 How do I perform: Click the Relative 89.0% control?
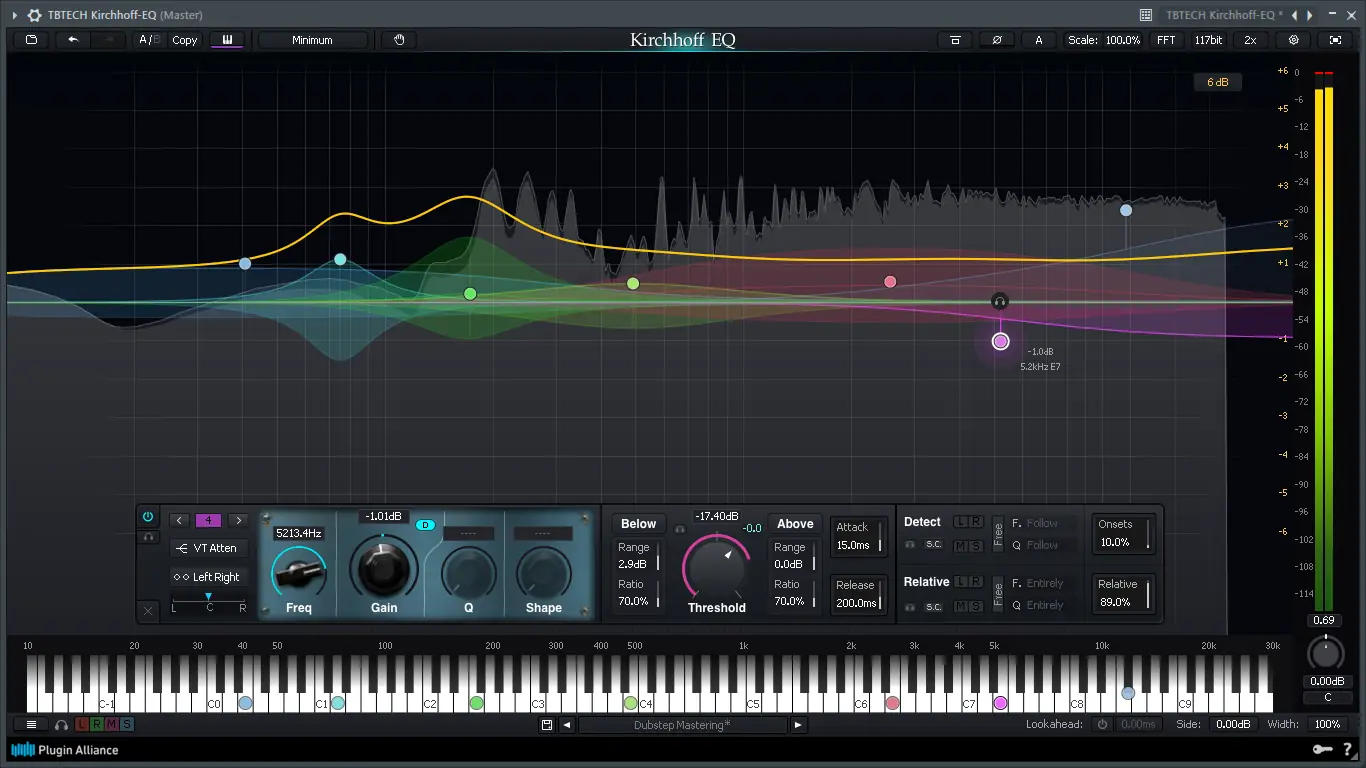coord(1123,593)
